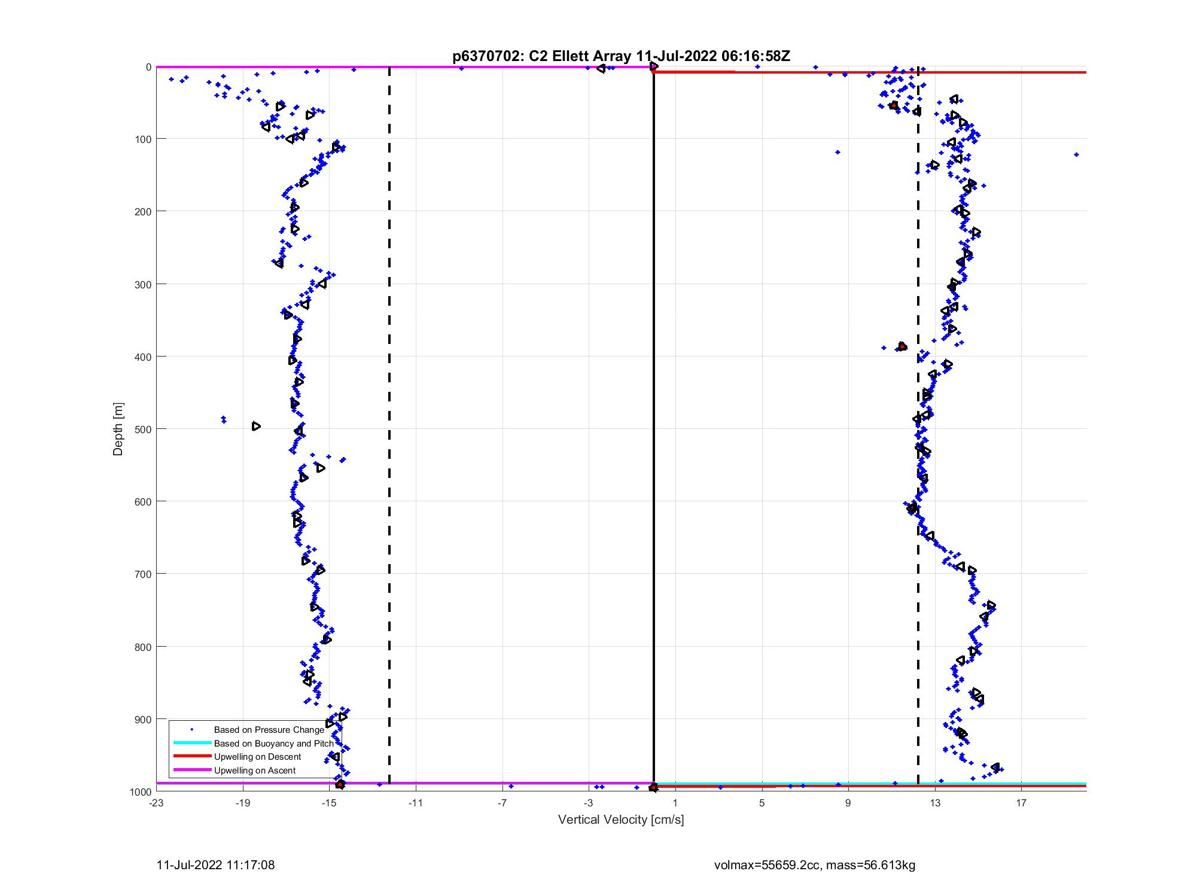This screenshot has width=1200, height=889.
Task: Click x-axis tick label '-7'
Action: (502, 802)
